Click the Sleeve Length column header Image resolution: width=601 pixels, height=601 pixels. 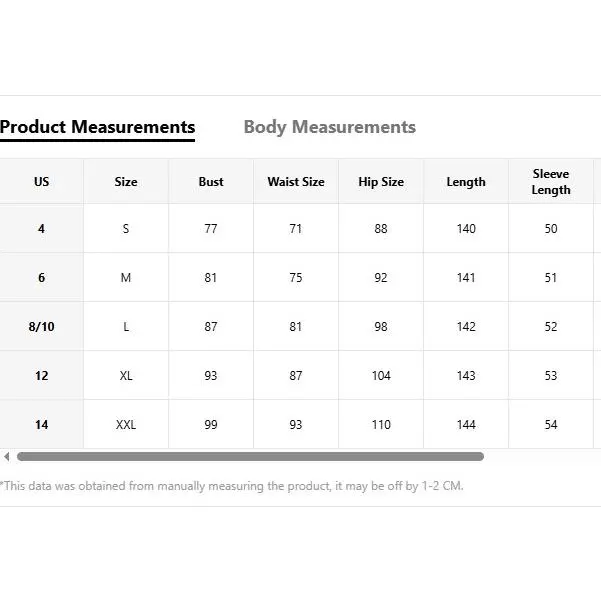pyautogui.click(x=551, y=182)
